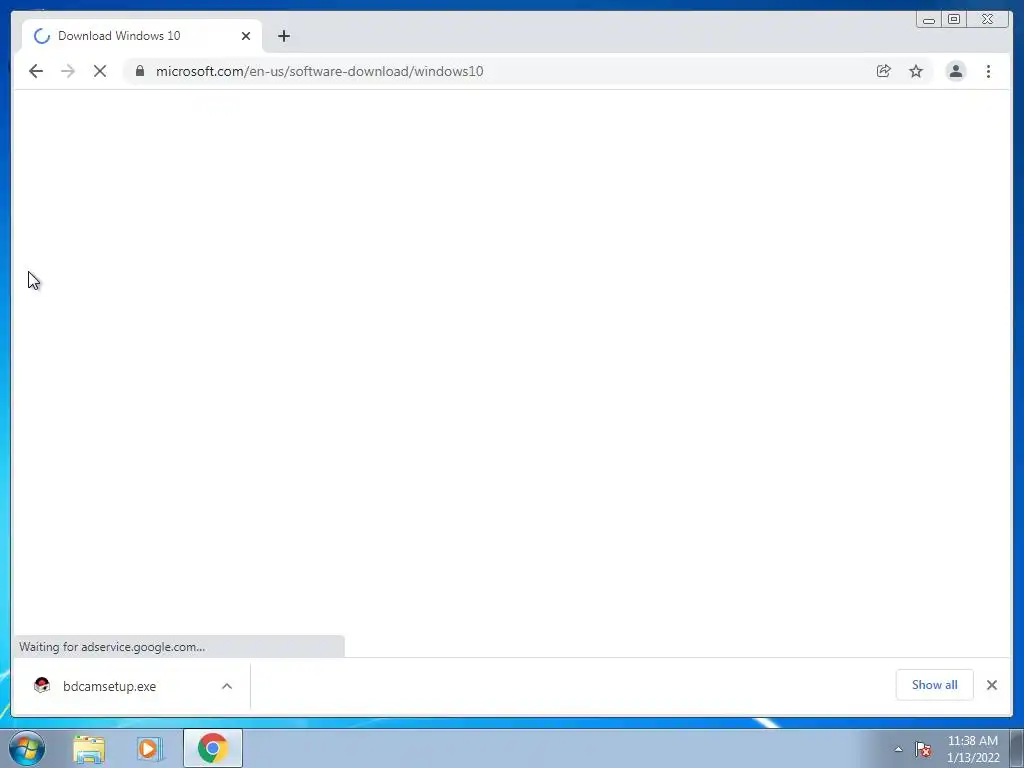Go back to the previous page
Screen dimensions: 1024x768
click(36, 71)
